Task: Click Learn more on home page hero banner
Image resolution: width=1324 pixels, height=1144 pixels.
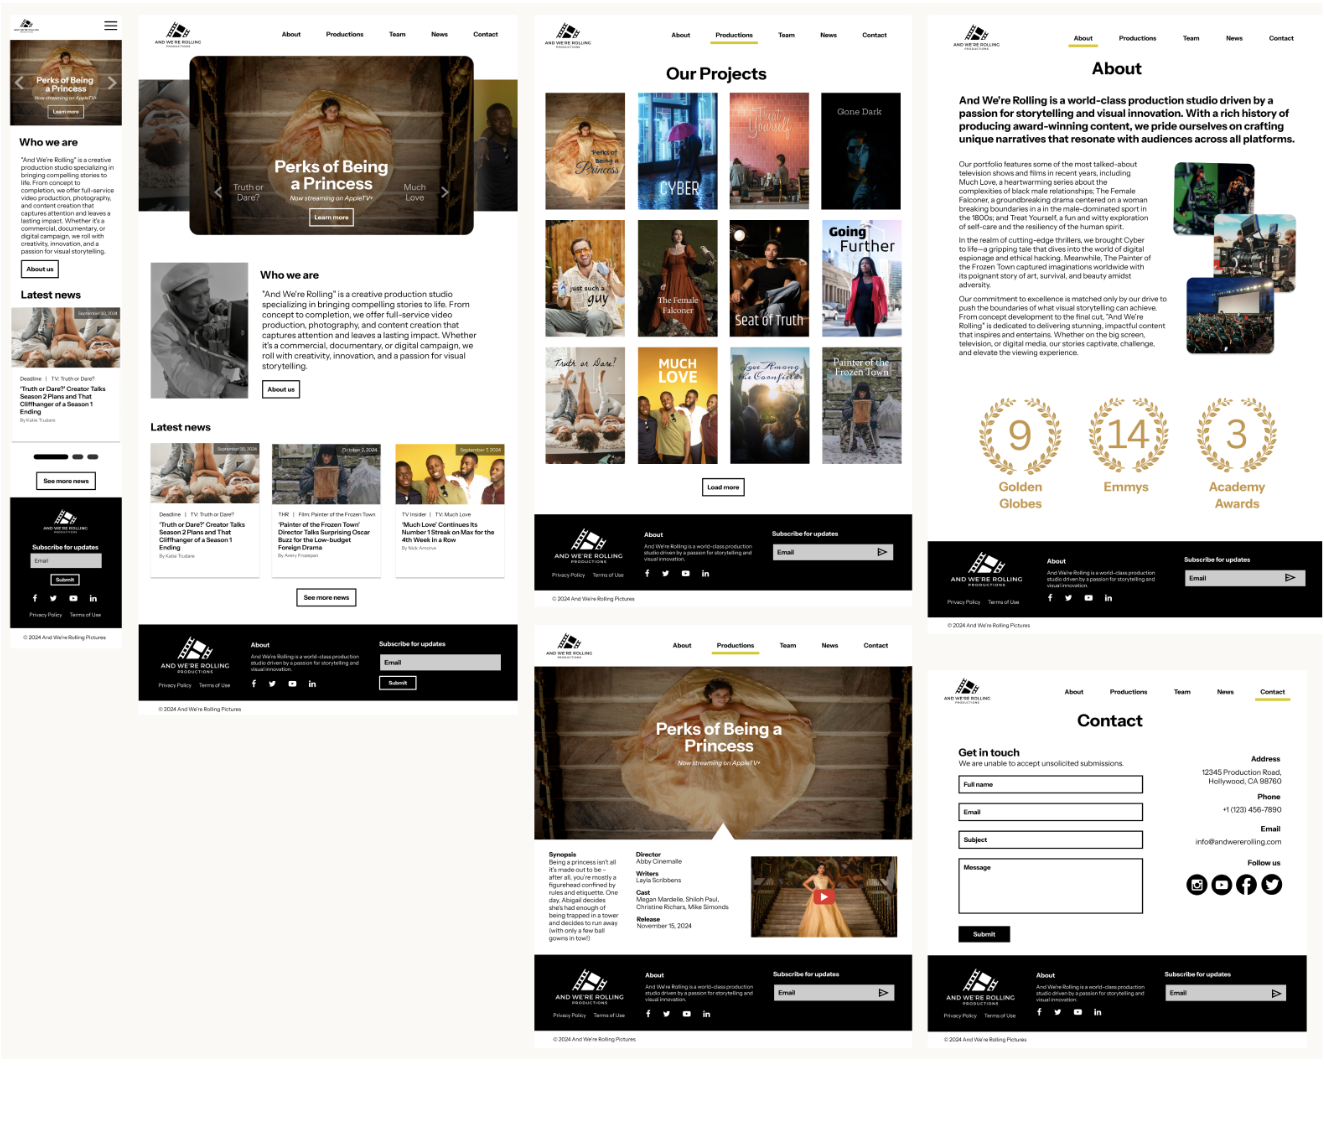Action: 331,217
